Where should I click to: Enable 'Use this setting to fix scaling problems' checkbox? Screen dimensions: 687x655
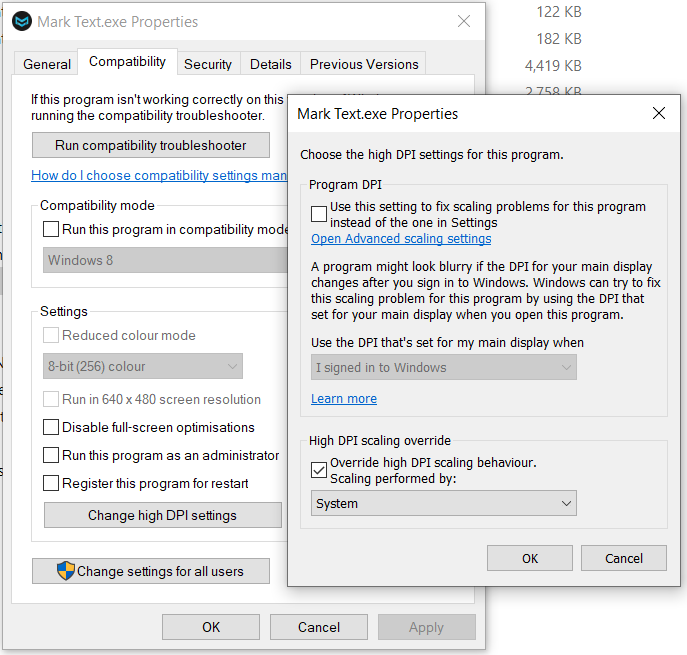(319, 214)
